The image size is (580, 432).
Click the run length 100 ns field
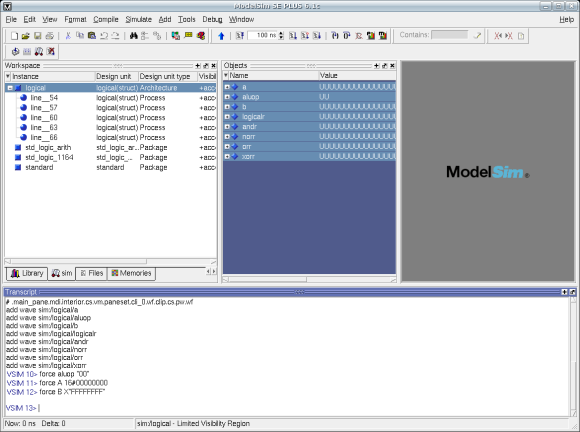click(x=263, y=36)
